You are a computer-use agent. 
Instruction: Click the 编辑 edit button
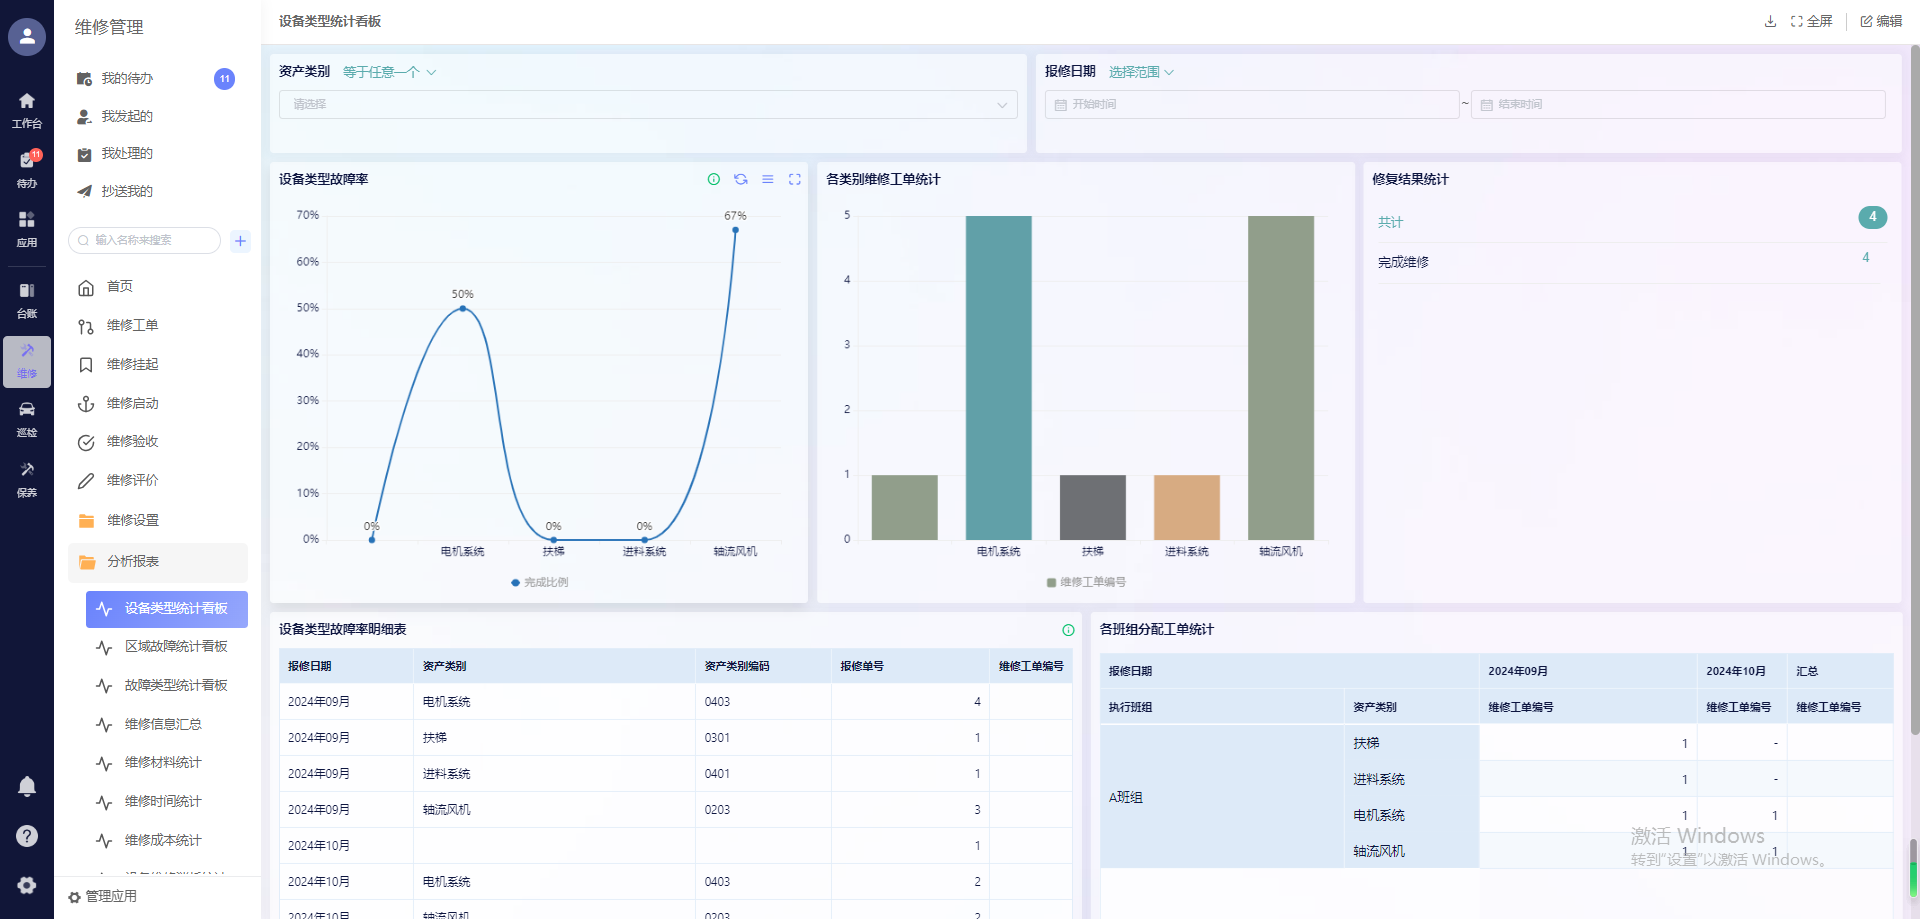tap(1881, 21)
